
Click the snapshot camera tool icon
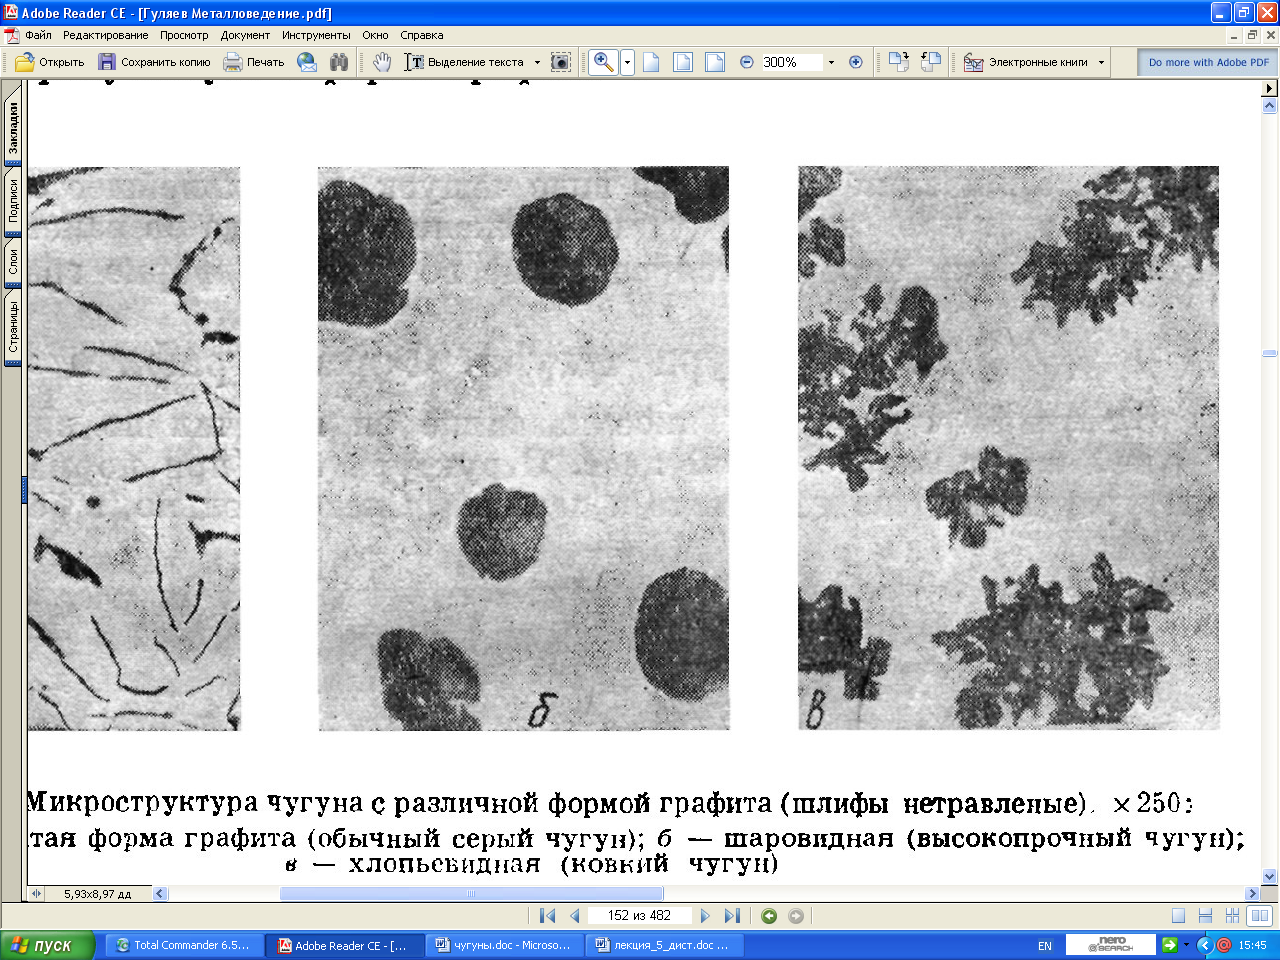pyautogui.click(x=561, y=62)
